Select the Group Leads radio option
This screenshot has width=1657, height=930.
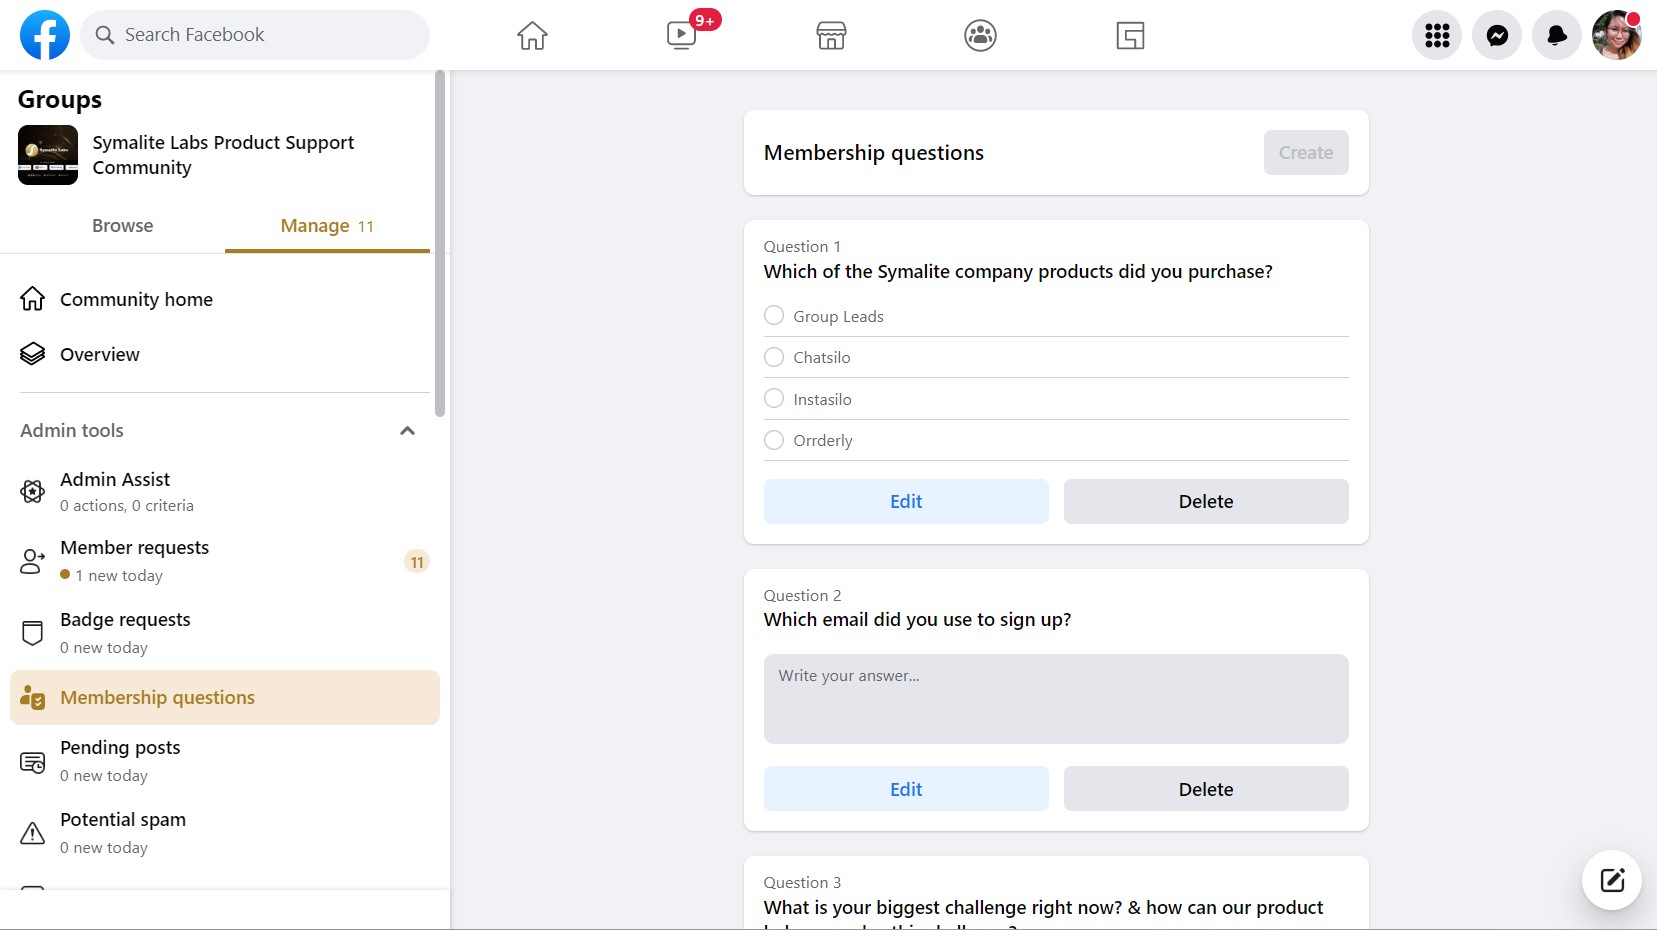[x=774, y=315]
